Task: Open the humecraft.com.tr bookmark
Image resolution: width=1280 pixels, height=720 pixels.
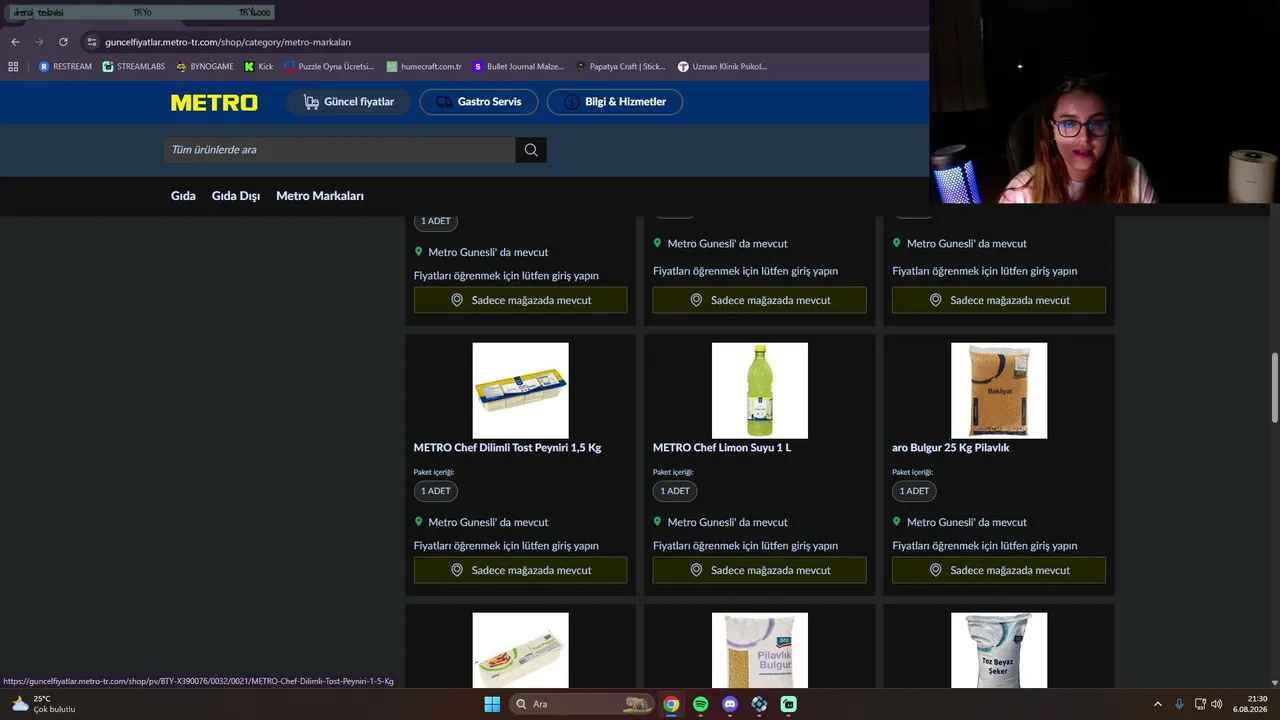Action: point(424,67)
